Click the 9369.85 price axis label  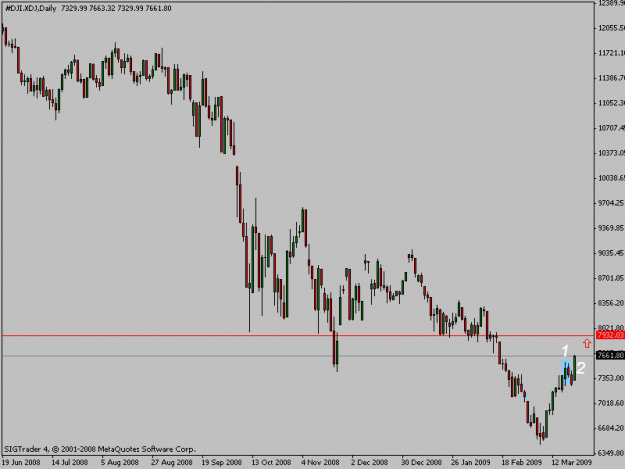tap(611, 228)
